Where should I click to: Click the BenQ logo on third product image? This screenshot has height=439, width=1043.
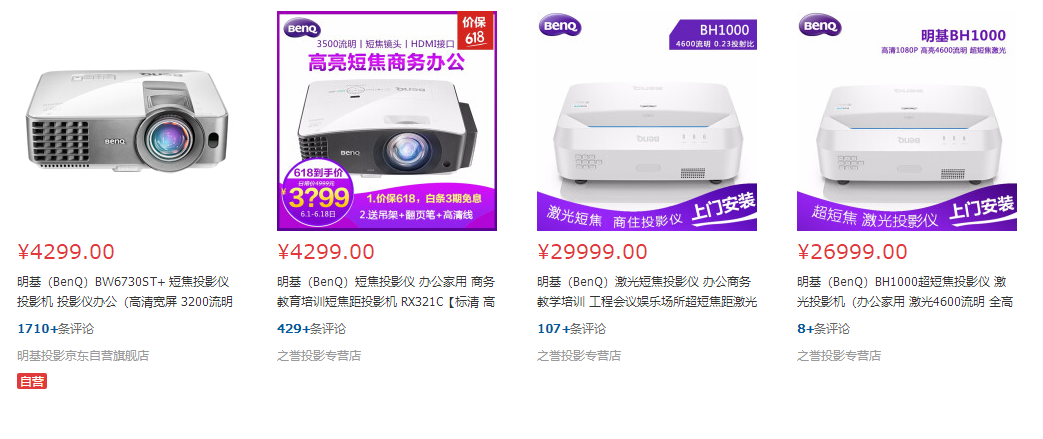pos(560,25)
